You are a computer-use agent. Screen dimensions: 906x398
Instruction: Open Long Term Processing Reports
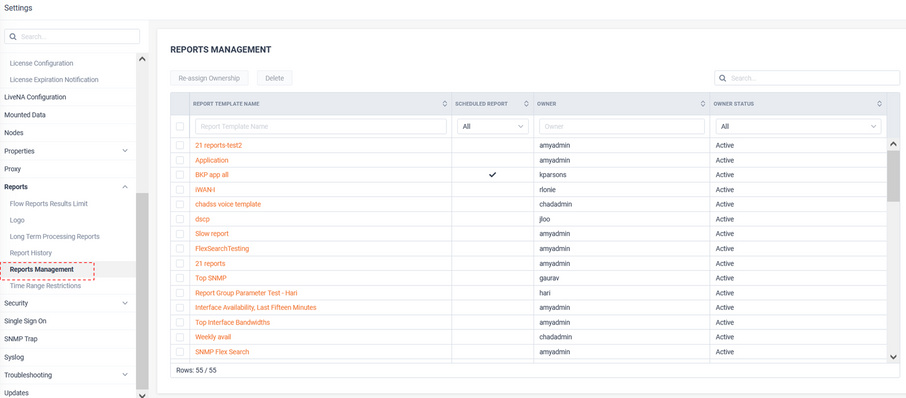[x=55, y=237]
